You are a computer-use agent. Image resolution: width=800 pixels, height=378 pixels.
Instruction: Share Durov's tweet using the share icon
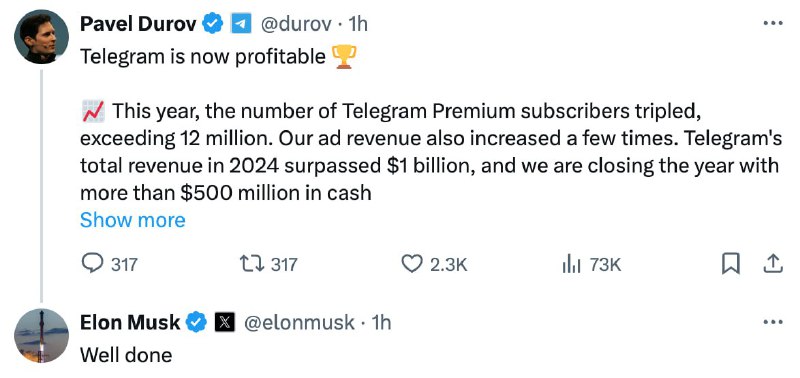(x=773, y=263)
